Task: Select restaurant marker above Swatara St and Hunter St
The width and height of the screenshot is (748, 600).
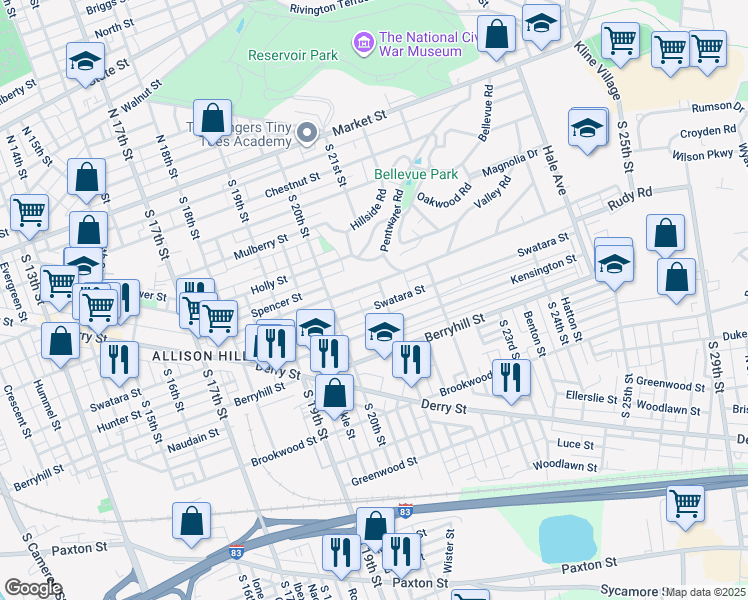Action: 120,362
